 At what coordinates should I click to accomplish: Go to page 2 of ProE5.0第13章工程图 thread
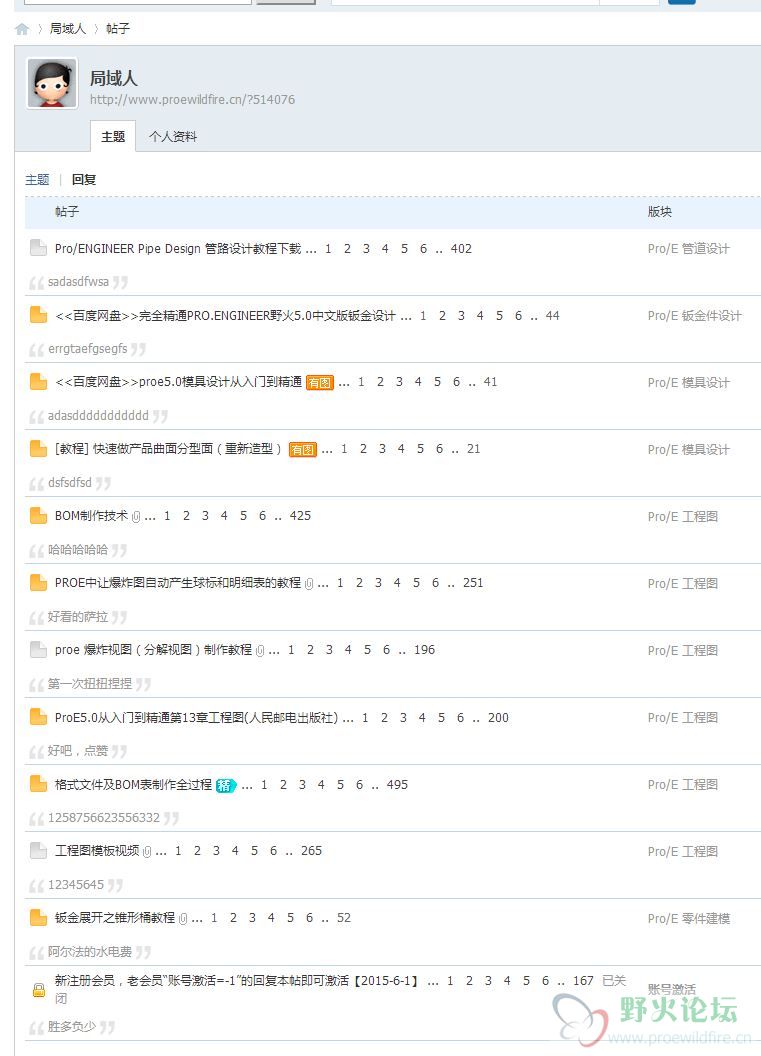tap(385, 718)
